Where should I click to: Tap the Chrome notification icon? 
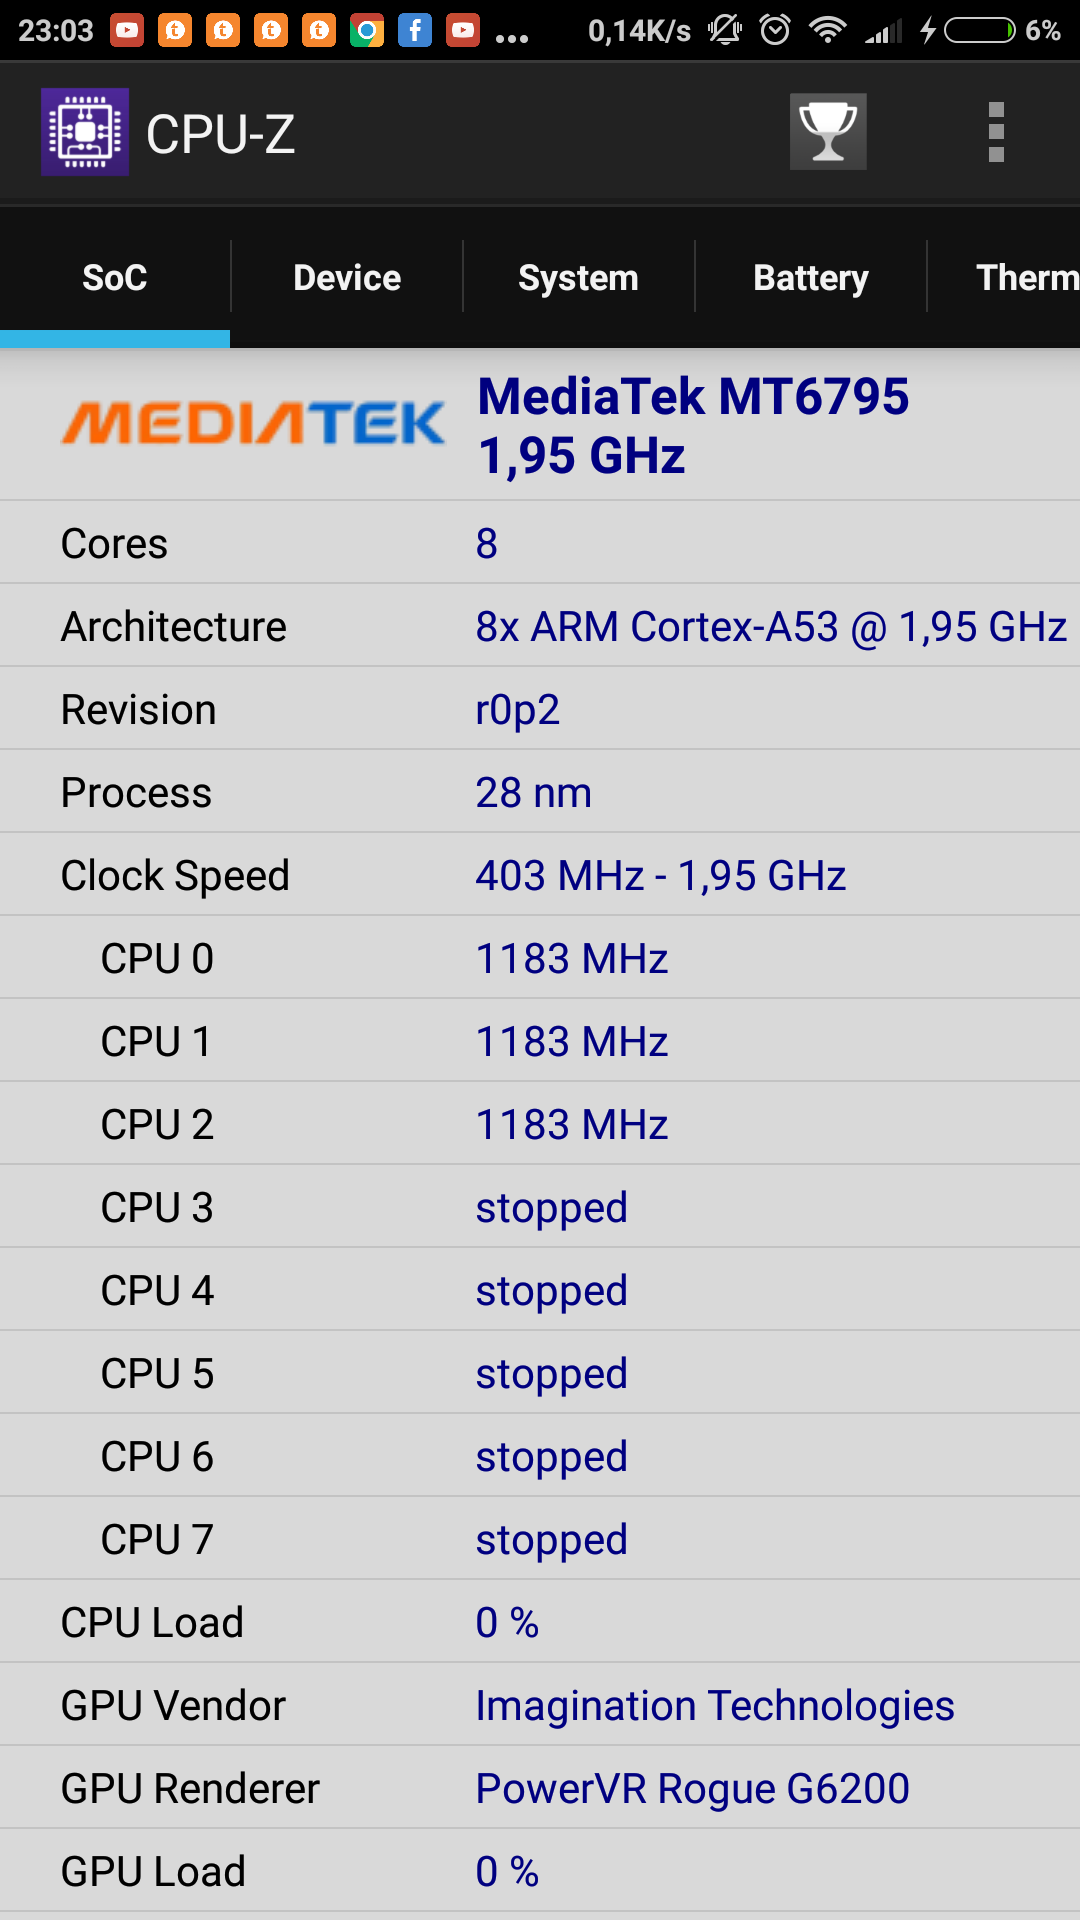367,30
